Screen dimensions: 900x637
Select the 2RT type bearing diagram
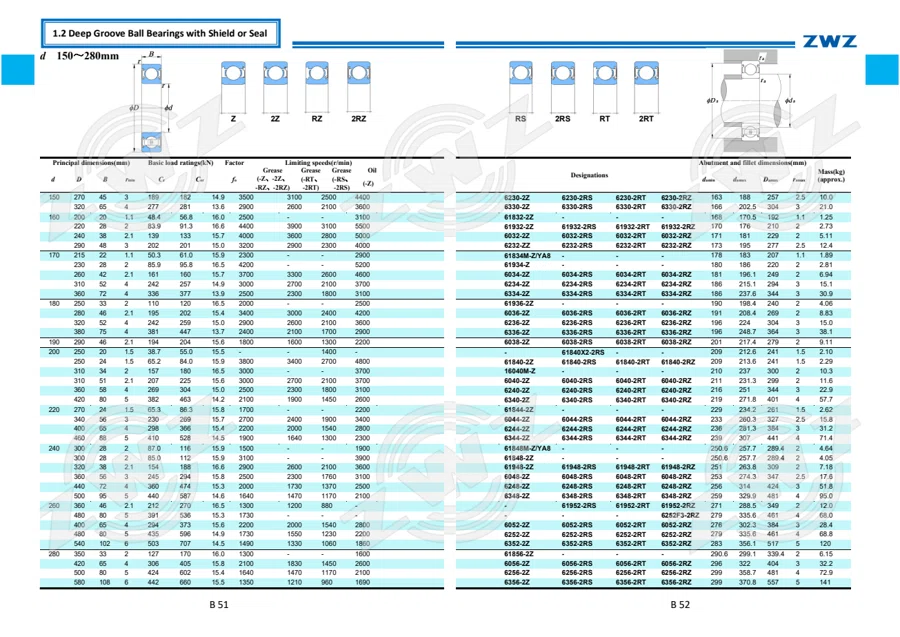click(646, 87)
